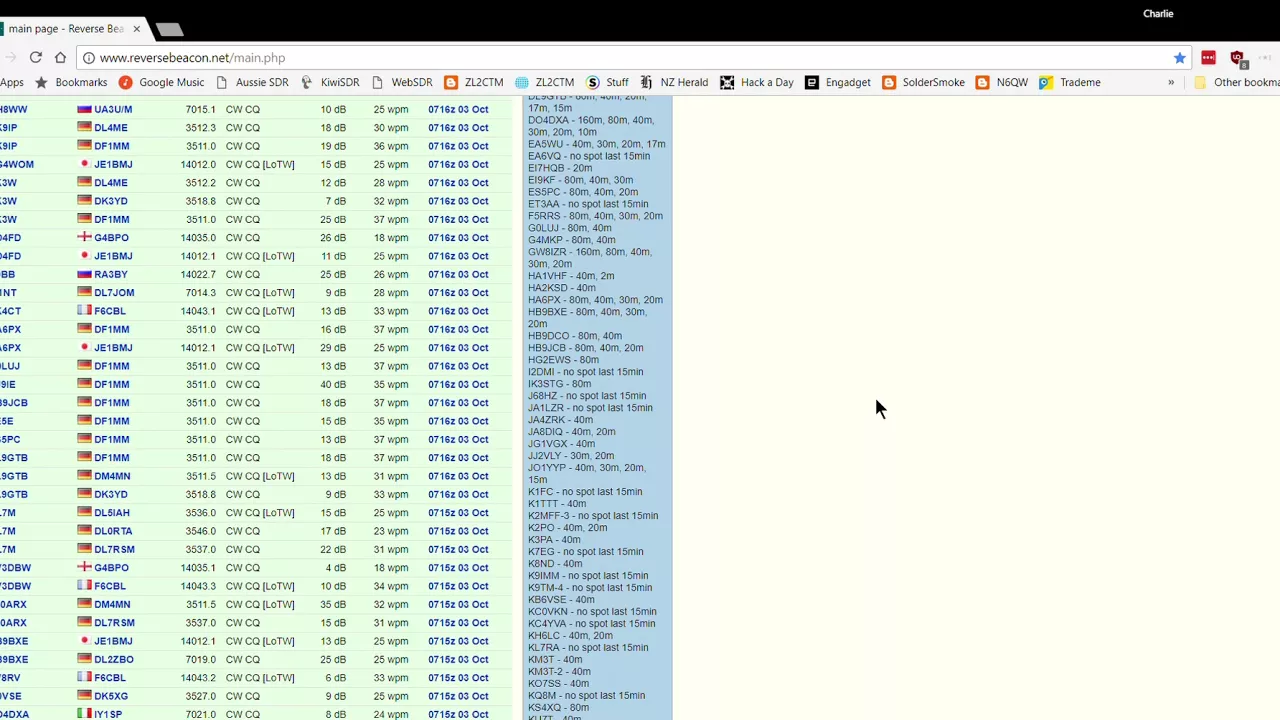Click skimmer entry HG2EWS - 80m

pos(563,360)
